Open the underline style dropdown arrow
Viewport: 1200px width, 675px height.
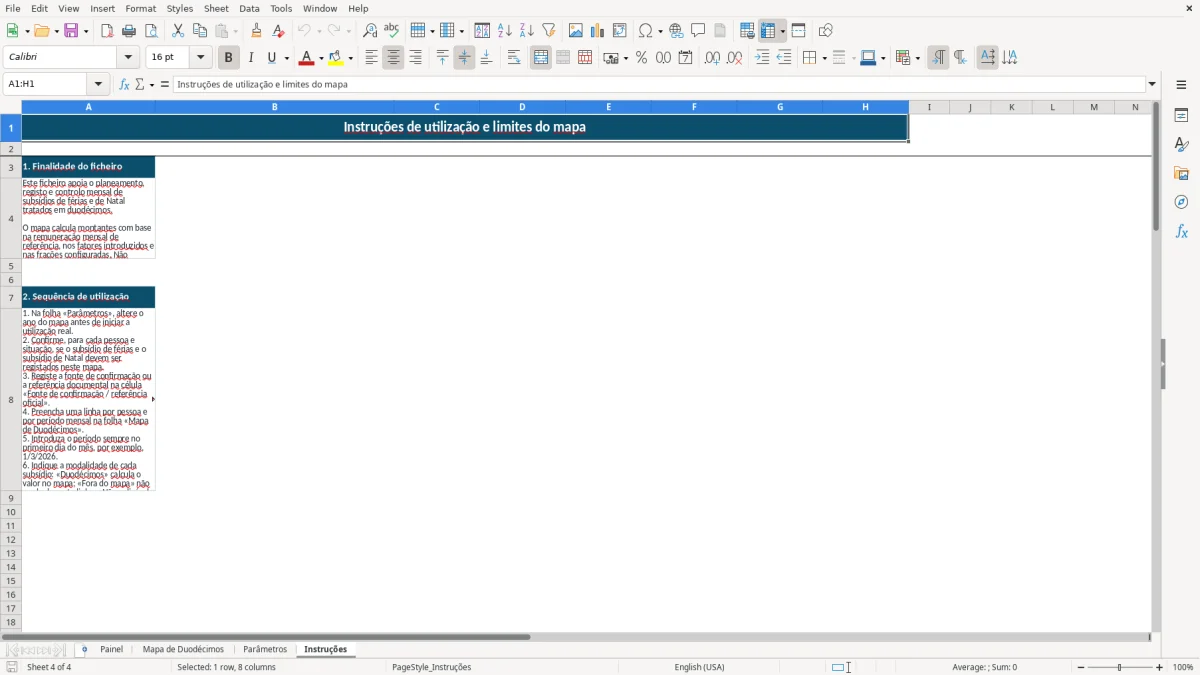(286, 58)
